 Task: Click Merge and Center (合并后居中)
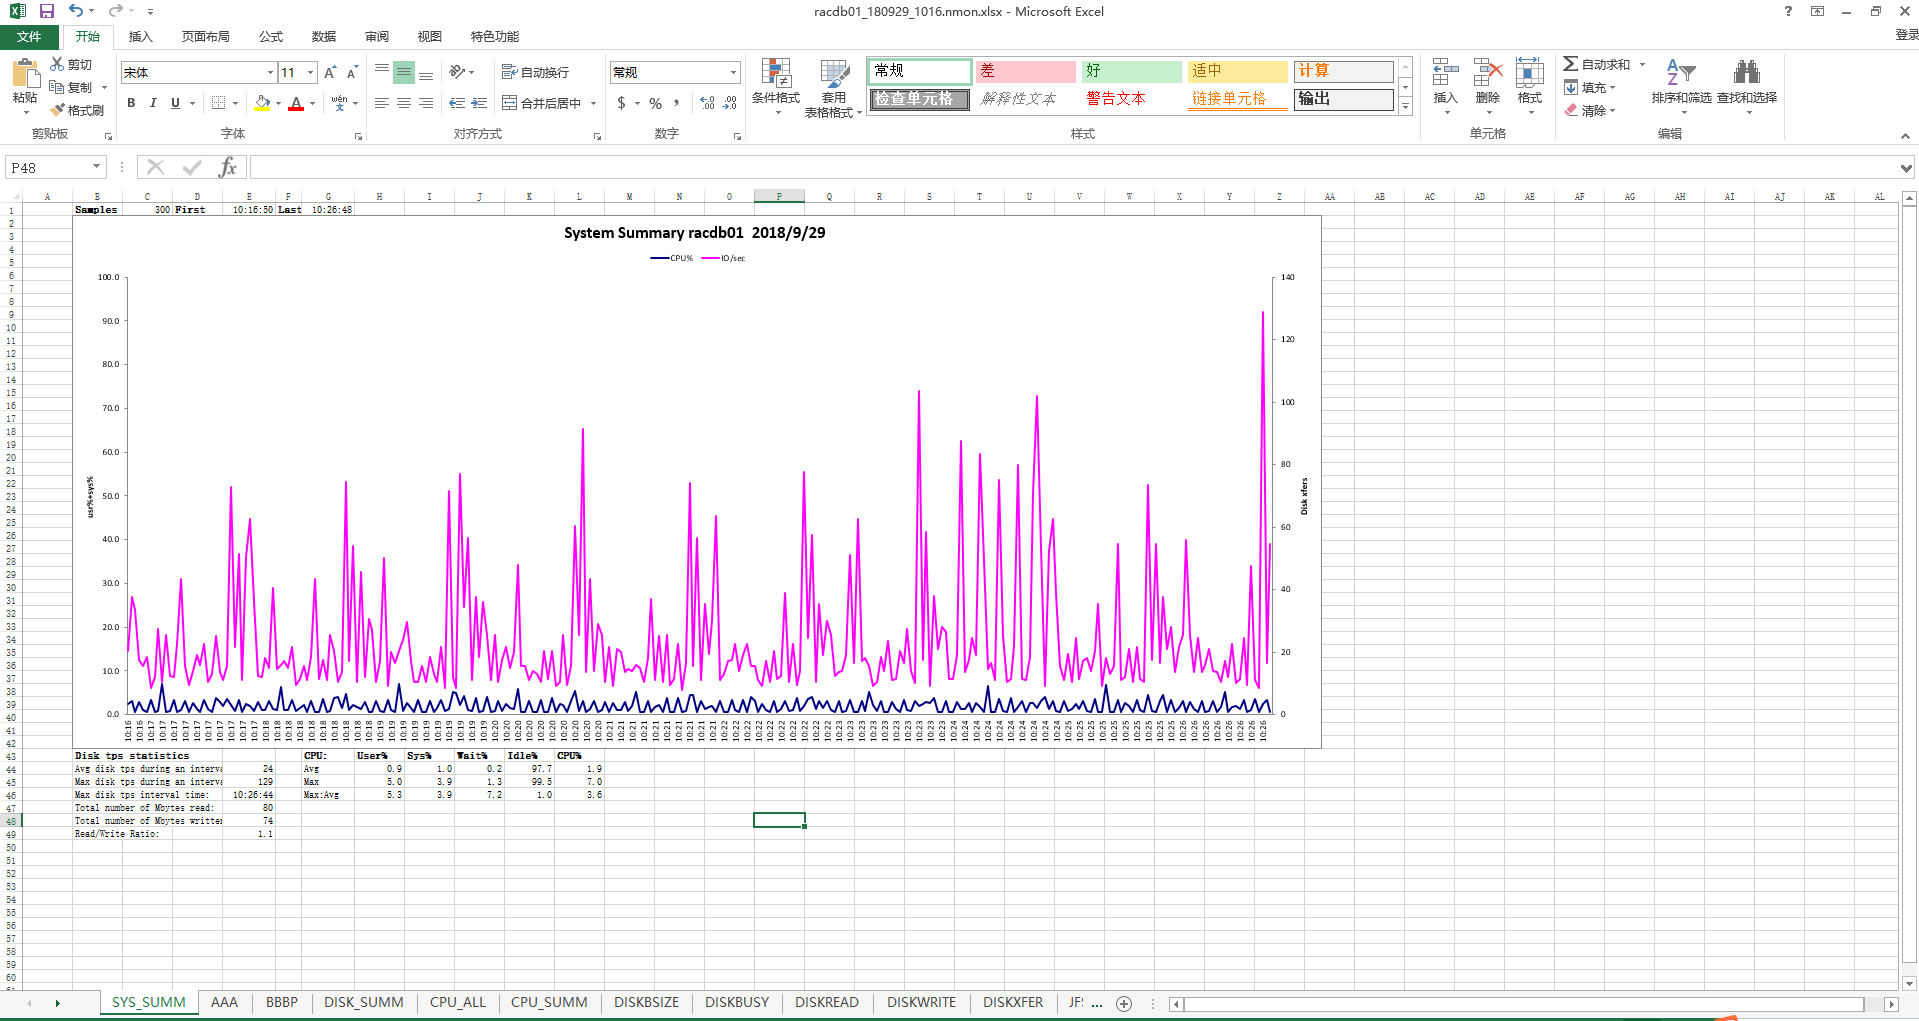pyautogui.click(x=541, y=103)
